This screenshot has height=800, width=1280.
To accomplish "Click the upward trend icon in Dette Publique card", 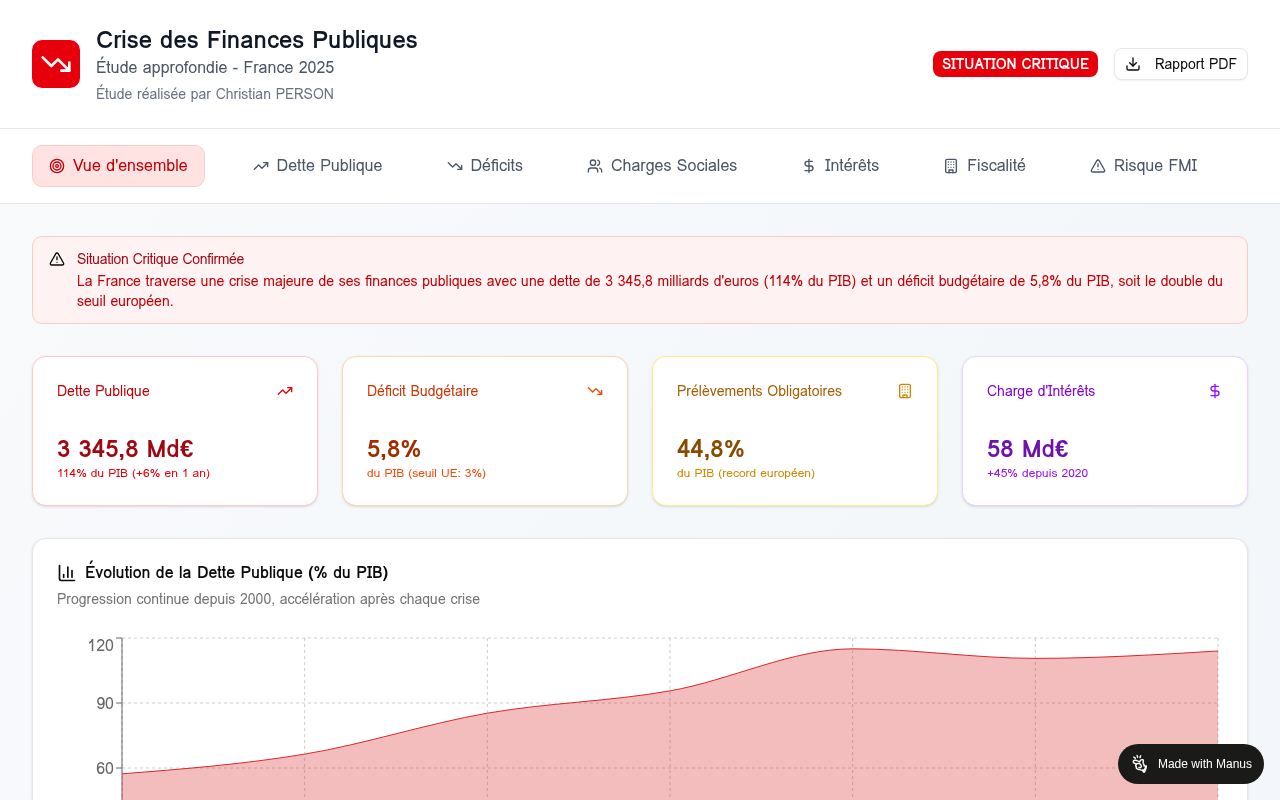I will tap(285, 391).
